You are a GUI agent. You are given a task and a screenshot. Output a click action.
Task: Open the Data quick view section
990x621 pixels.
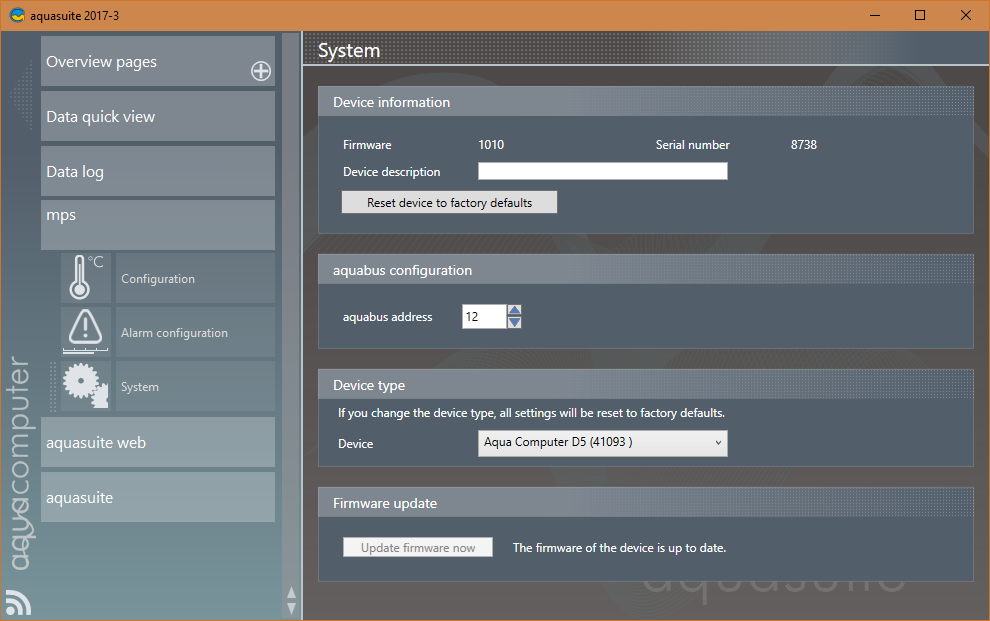[157, 116]
